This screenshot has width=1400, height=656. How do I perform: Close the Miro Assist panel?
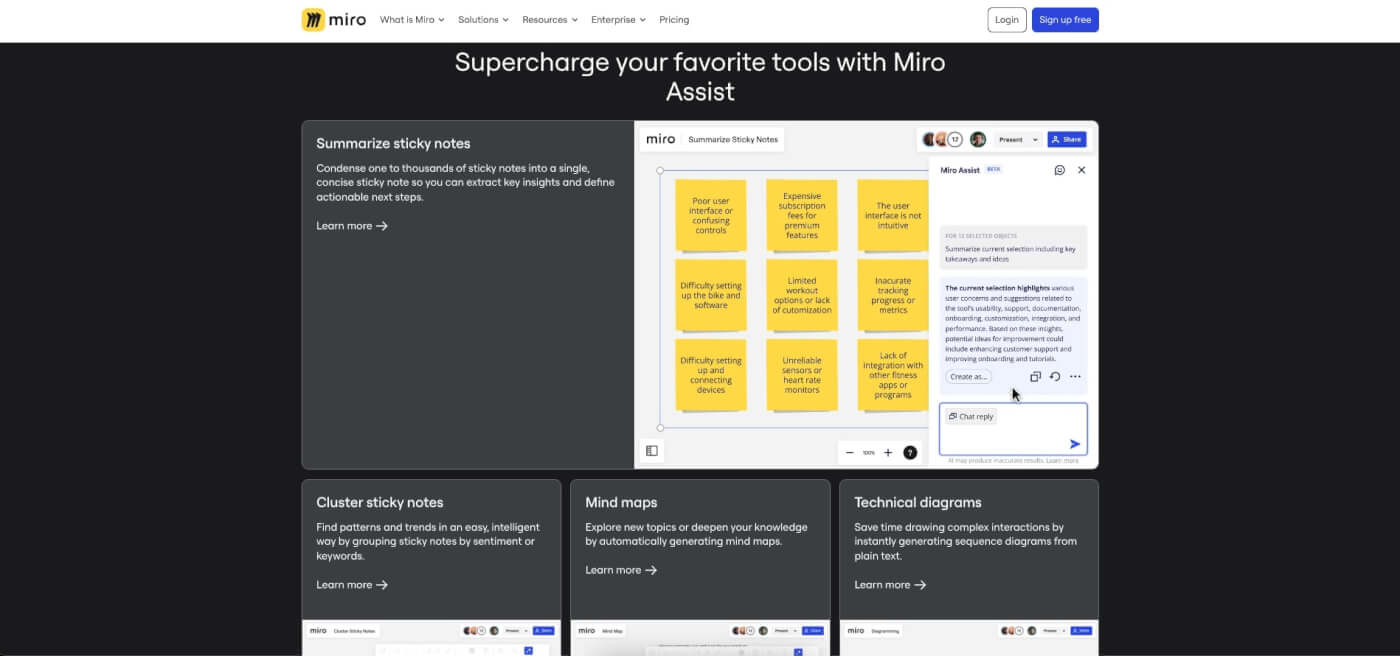click(x=1081, y=170)
